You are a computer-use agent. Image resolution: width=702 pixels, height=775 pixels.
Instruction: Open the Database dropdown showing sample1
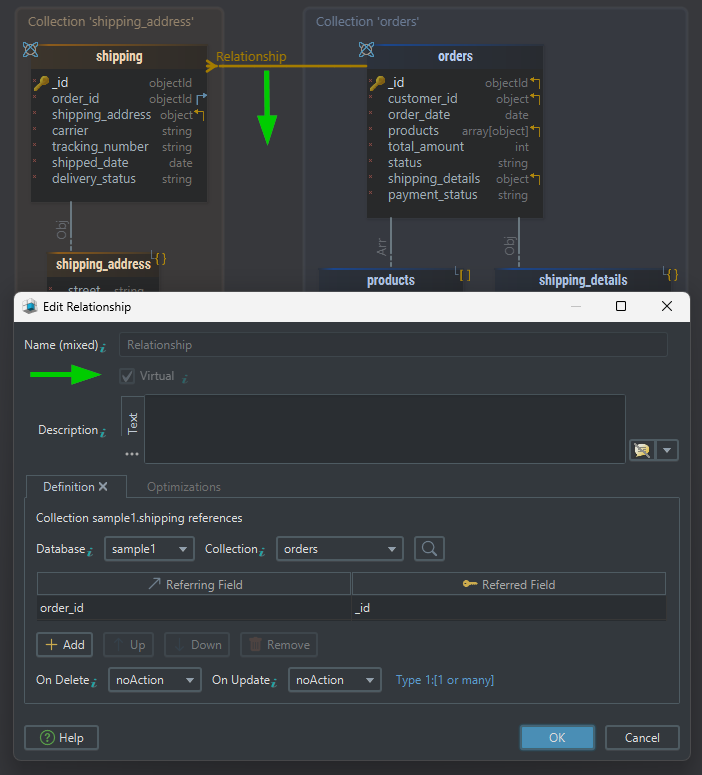(x=149, y=549)
